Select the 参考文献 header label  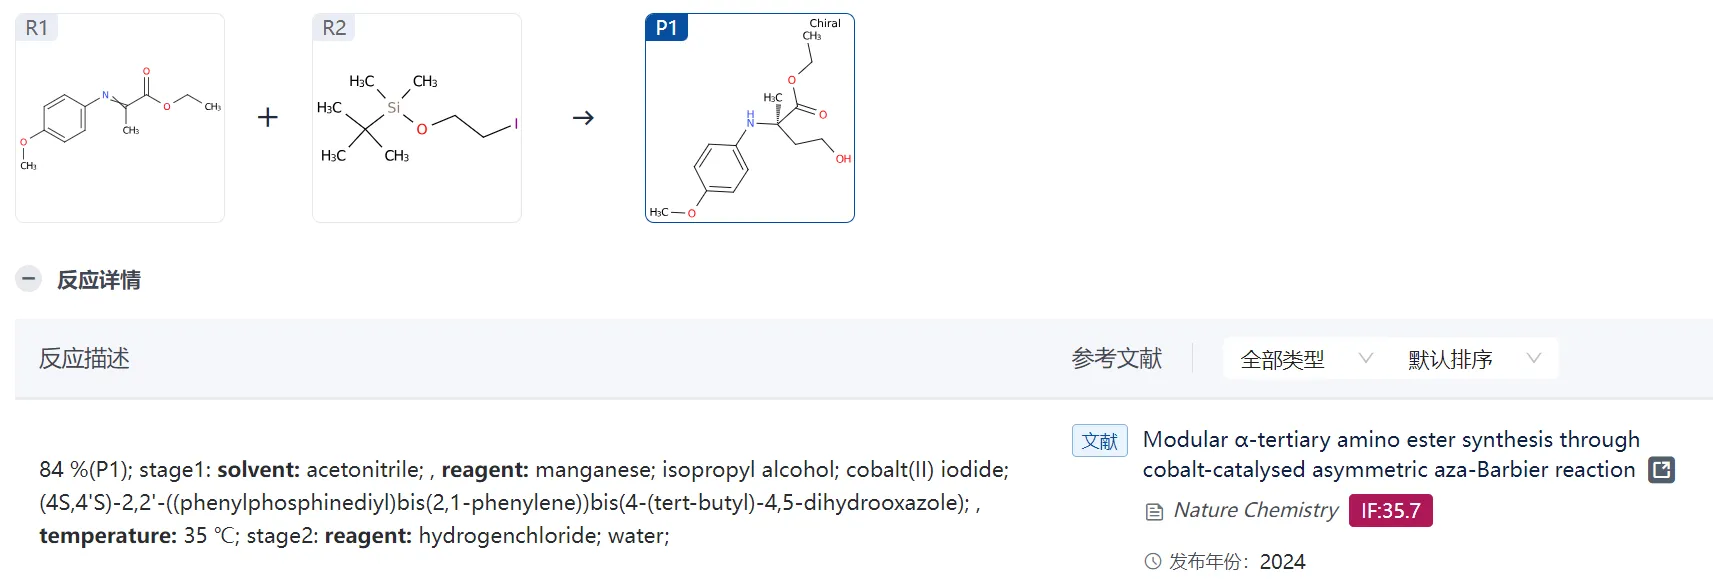pyautogui.click(x=1116, y=359)
